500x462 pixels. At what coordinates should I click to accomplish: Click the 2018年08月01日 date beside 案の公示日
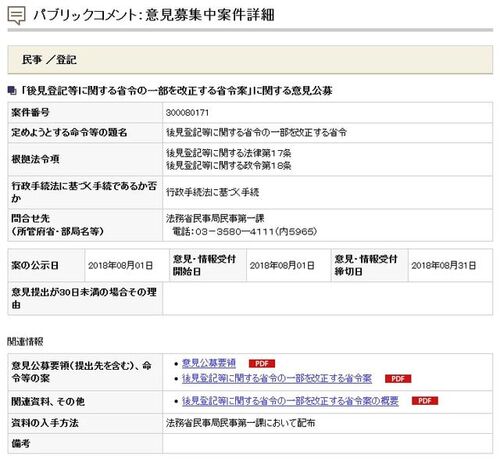click(121, 265)
